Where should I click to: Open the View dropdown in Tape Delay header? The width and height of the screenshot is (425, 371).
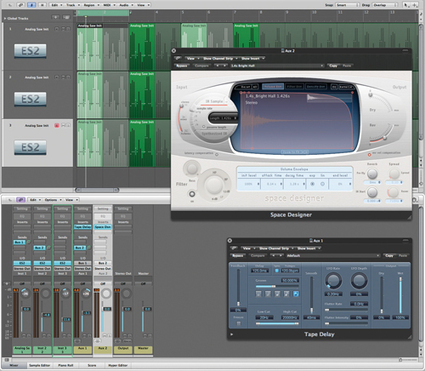pyautogui.click(x=248, y=248)
